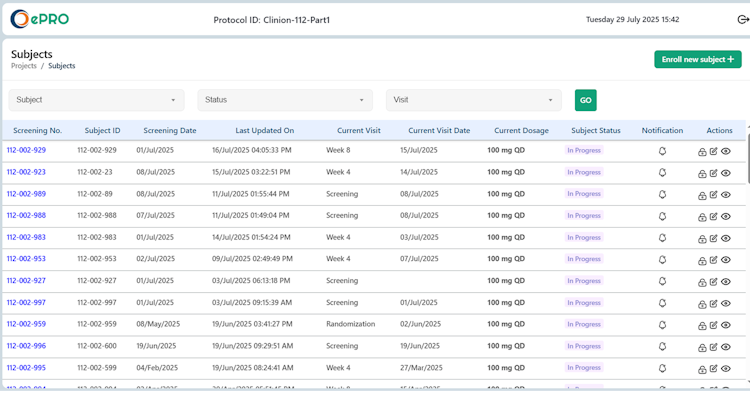Open notification bell for subject 112-002-923
This screenshot has height=396, width=750.
click(662, 173)
